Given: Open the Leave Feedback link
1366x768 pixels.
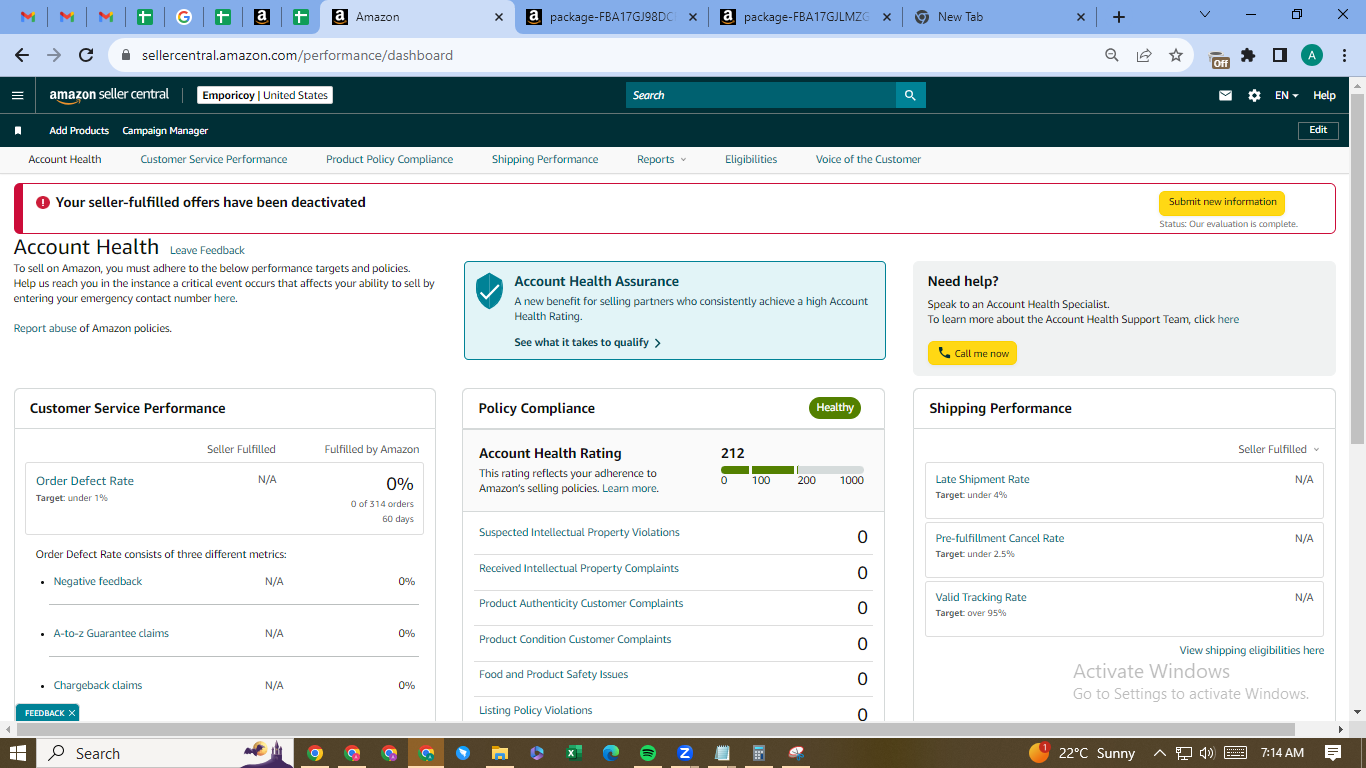Looking at the screenshot, I should coord(207,250).
